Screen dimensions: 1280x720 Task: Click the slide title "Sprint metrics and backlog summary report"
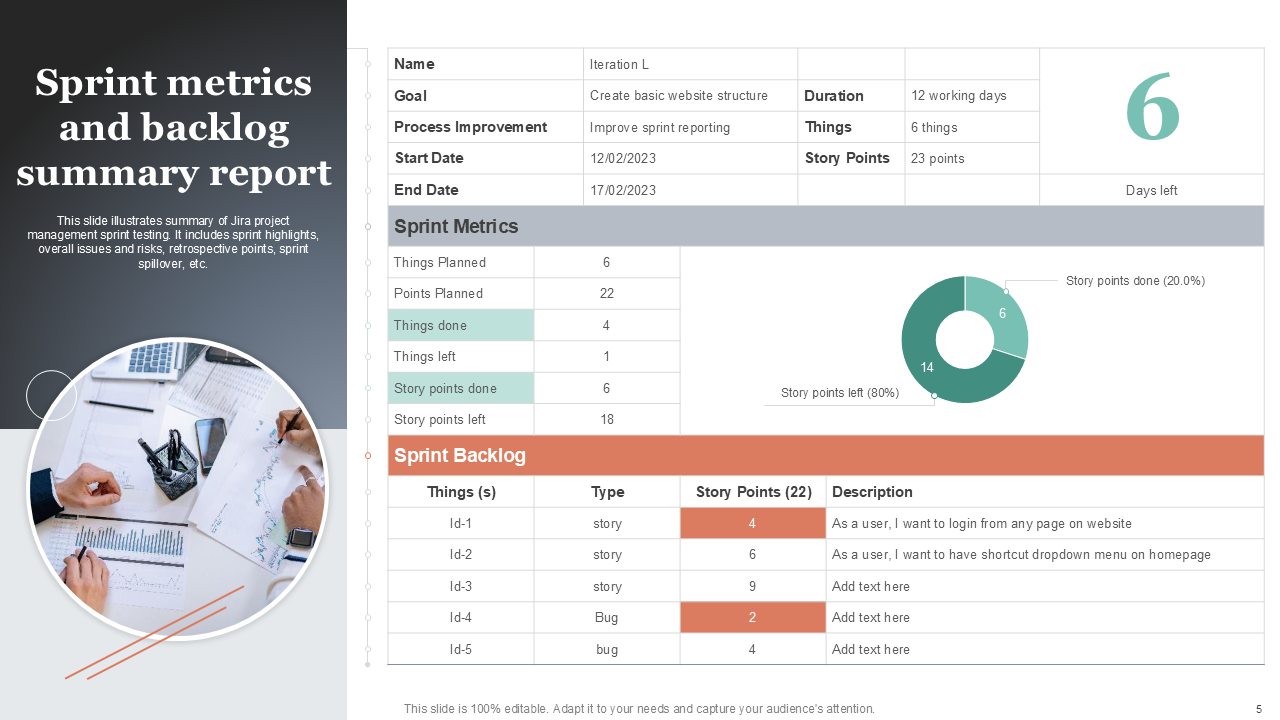tap(174, 127)
